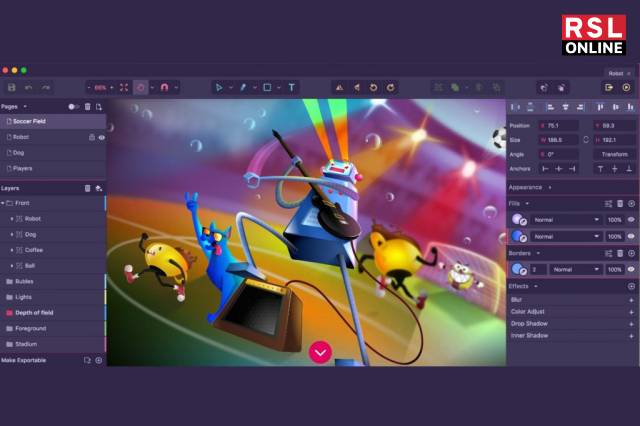Toggle the left horizontal anchor
The image size is (640, 426).
(545, 169)
